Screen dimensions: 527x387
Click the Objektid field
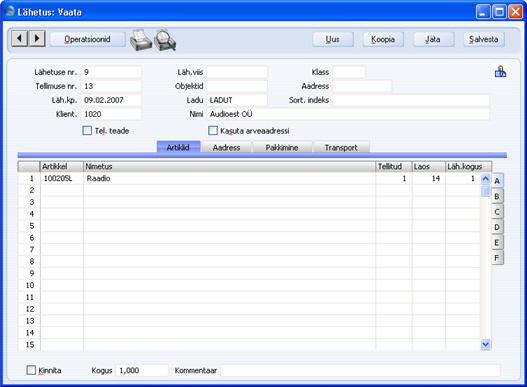pyautogui.click(x=237, y=86)
